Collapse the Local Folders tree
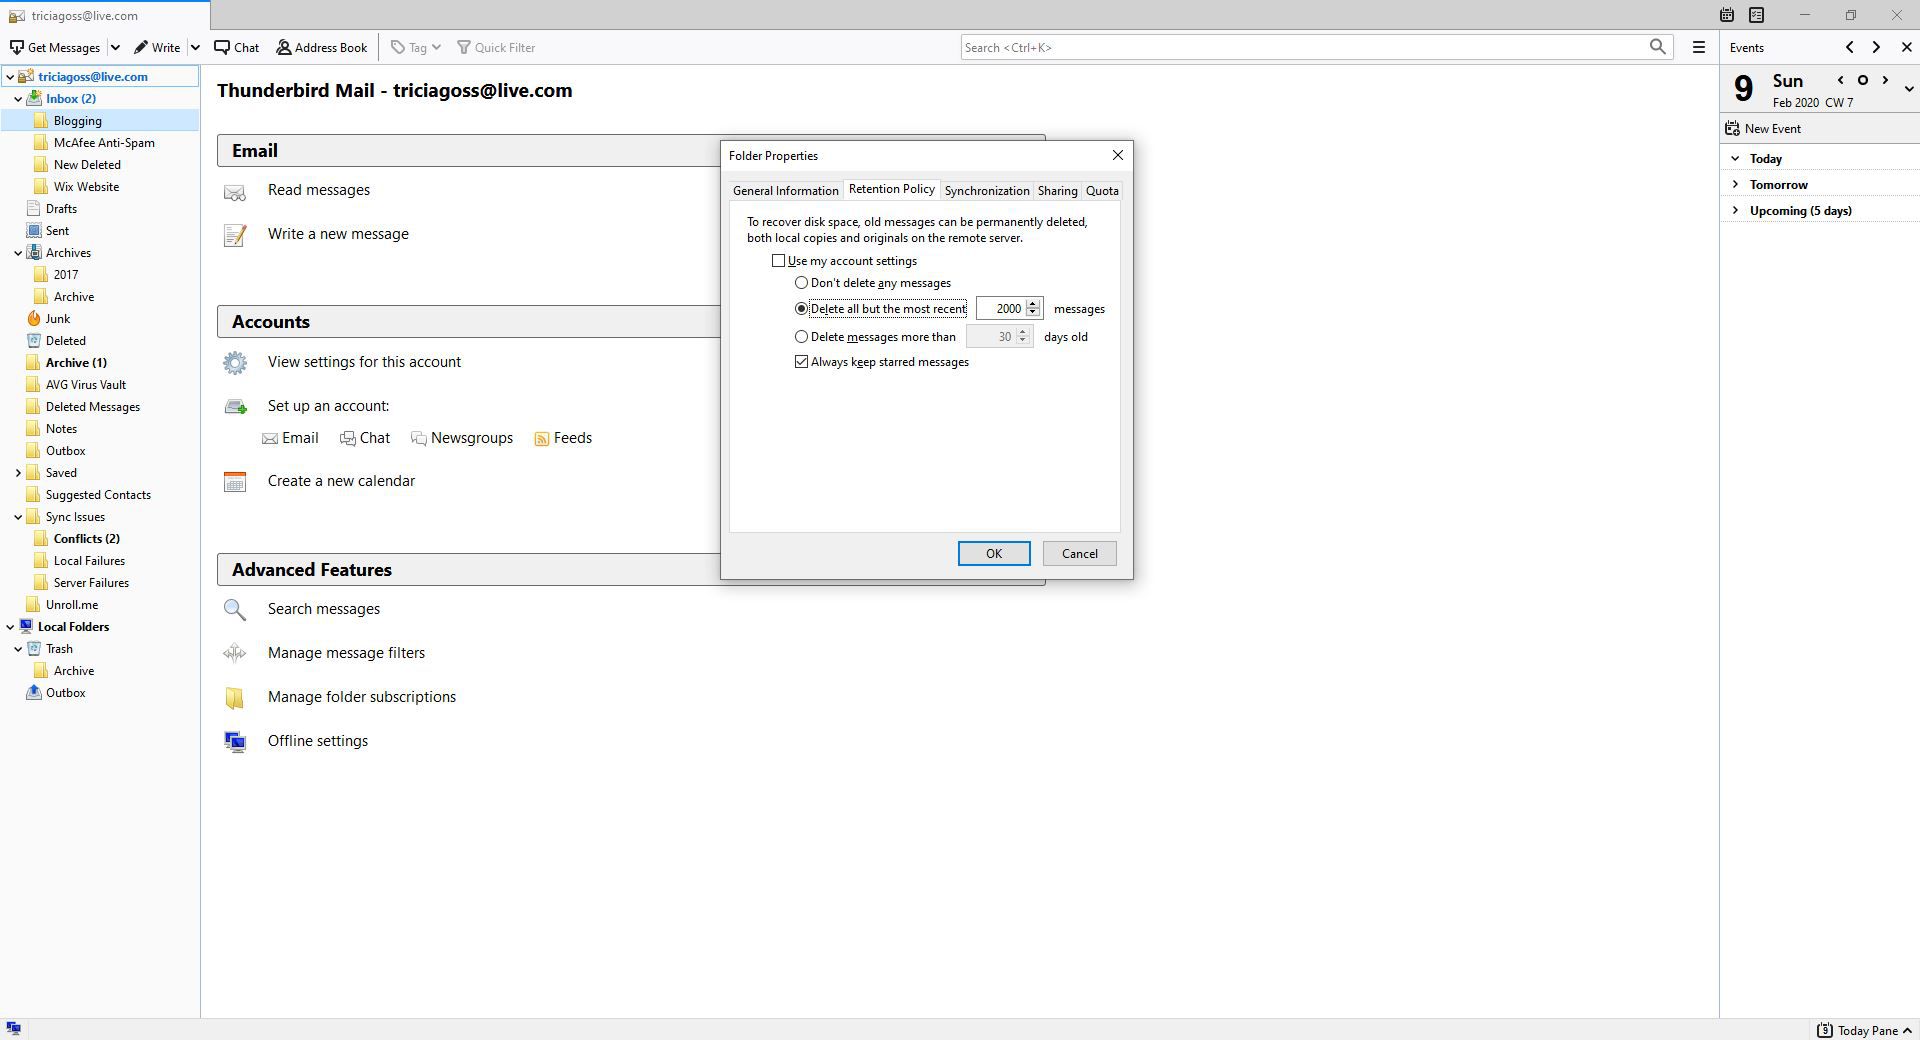 click(x=10, y=626)
